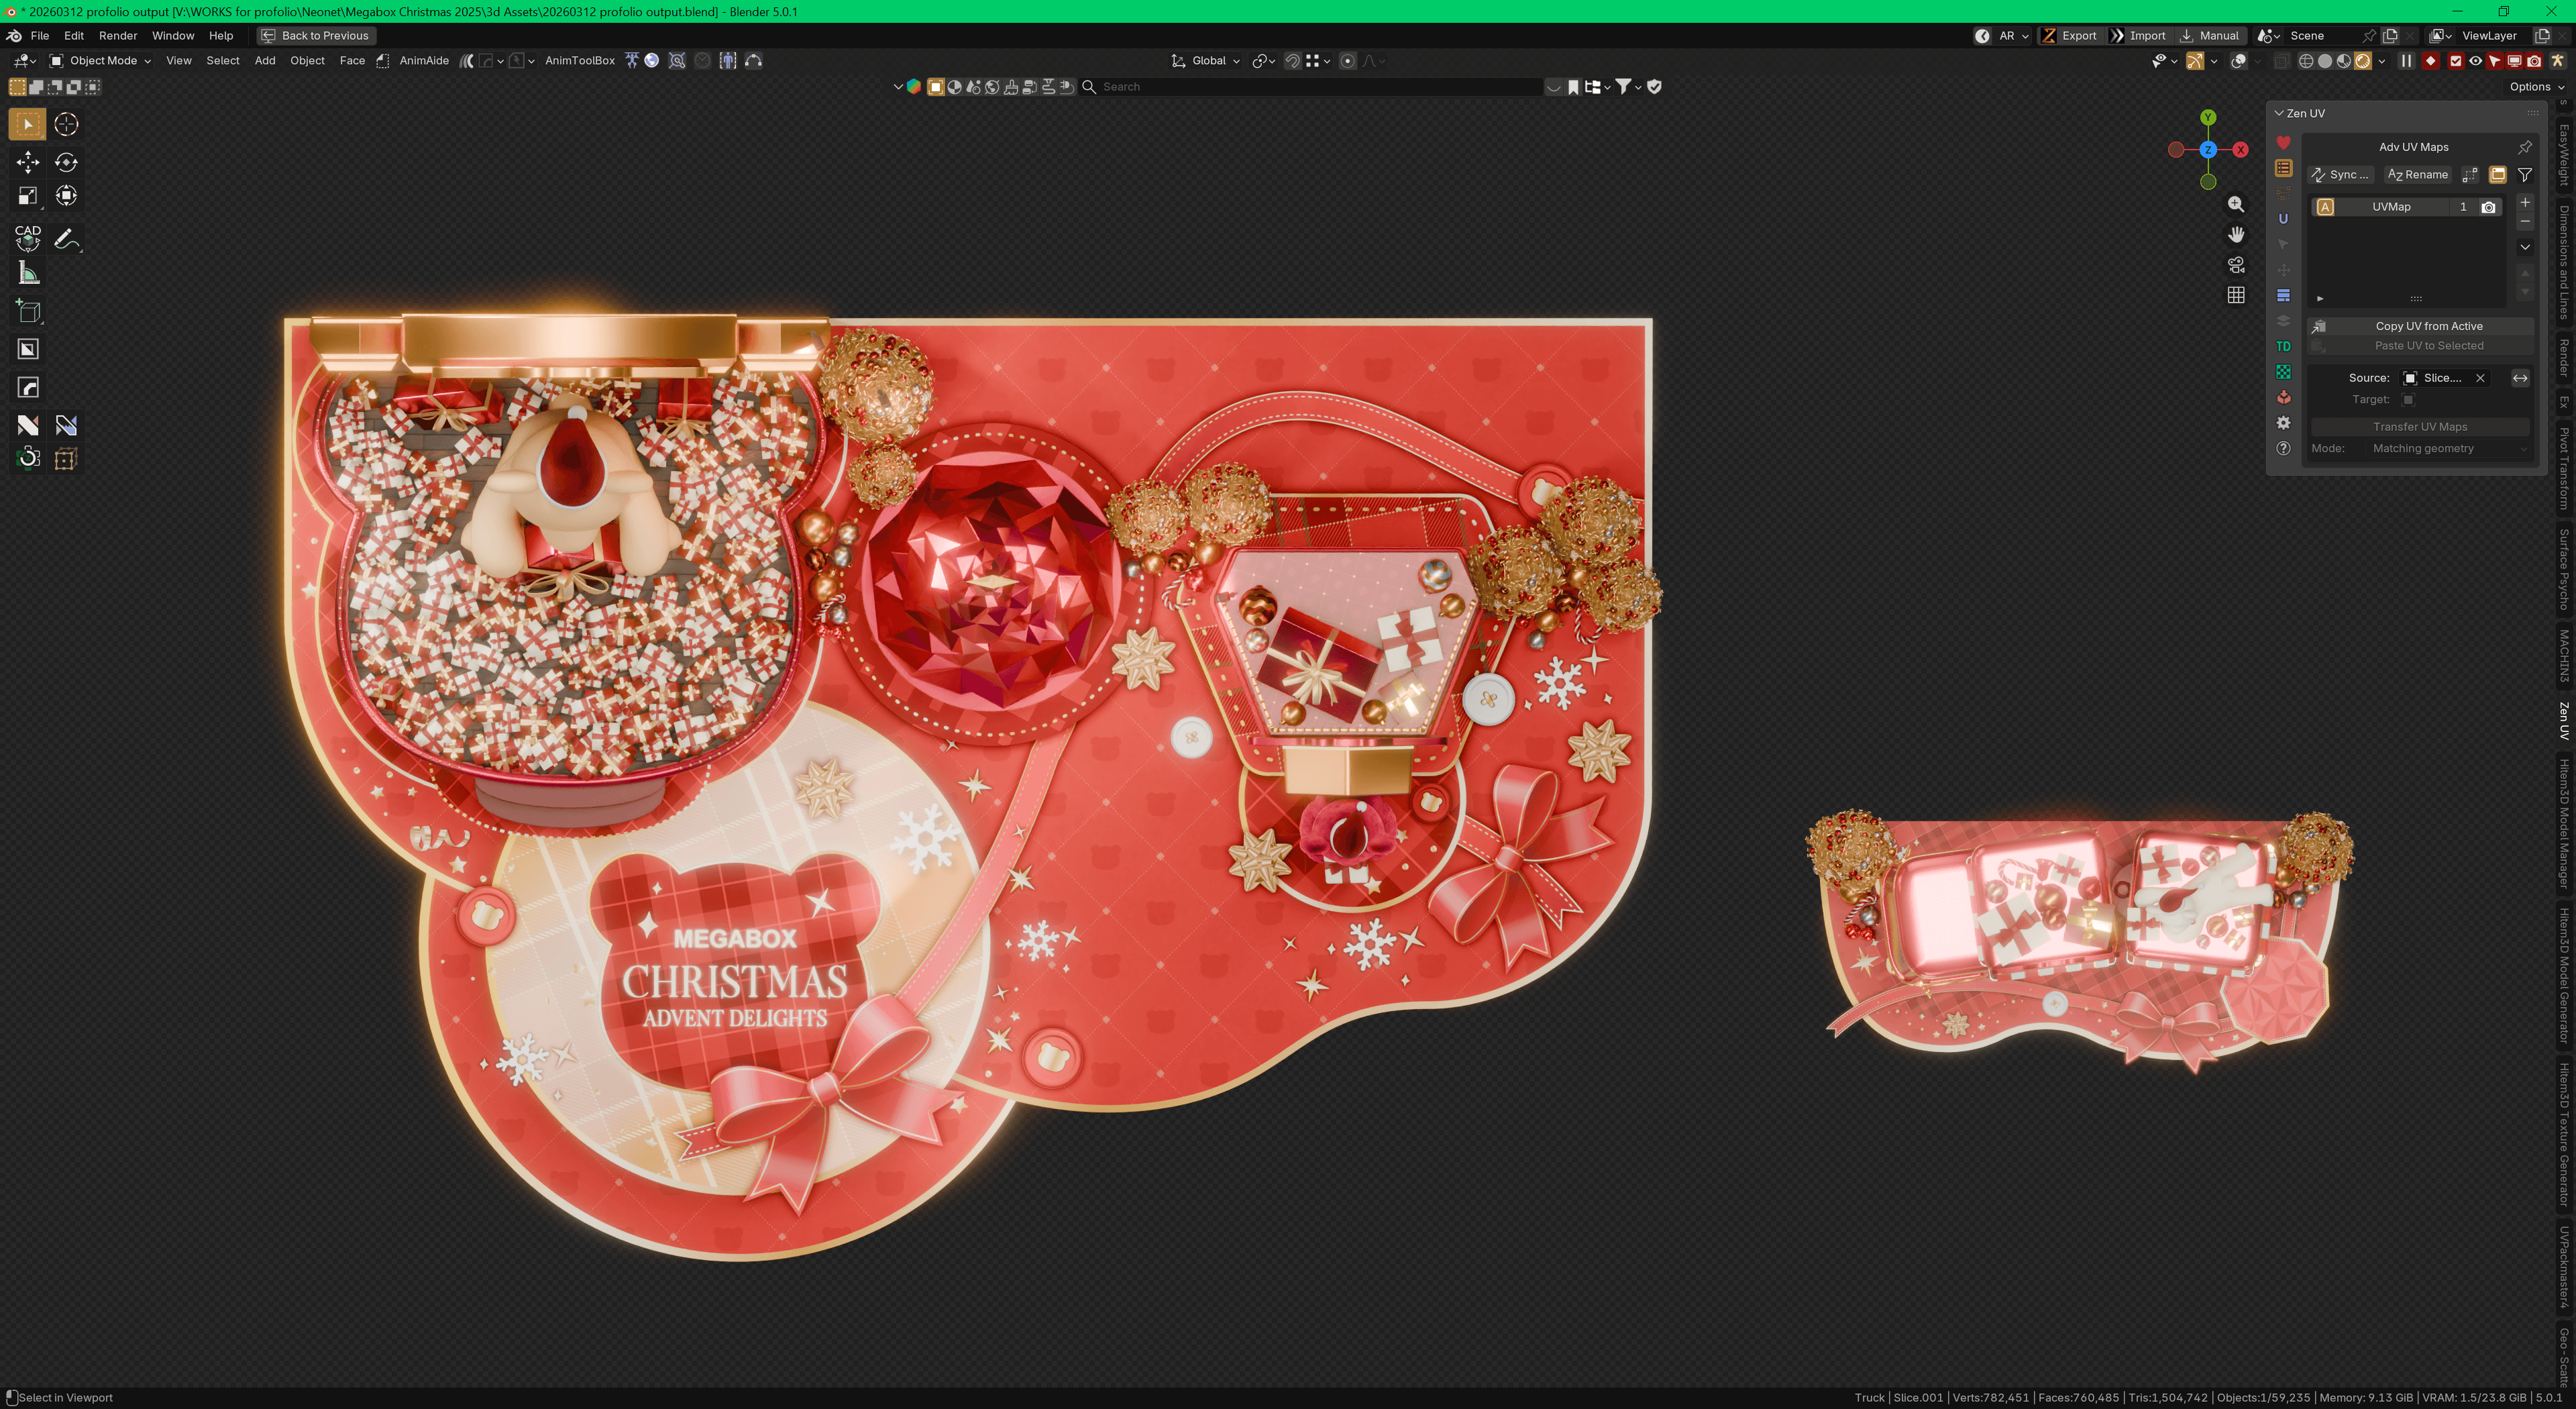The width and height of the screenshot is (2576, 1409).
Task: Toggle the pin in Adv UV Maps
Action: (2524, 147)
